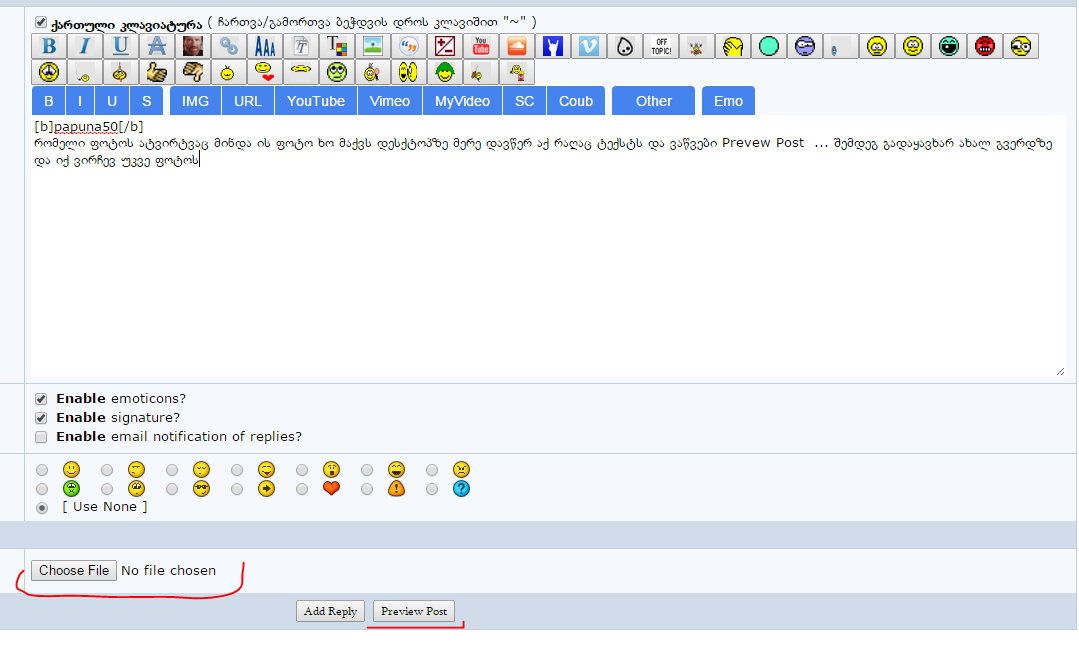Click inside the post message text area

pyautogui.click(x=548, y=246)
